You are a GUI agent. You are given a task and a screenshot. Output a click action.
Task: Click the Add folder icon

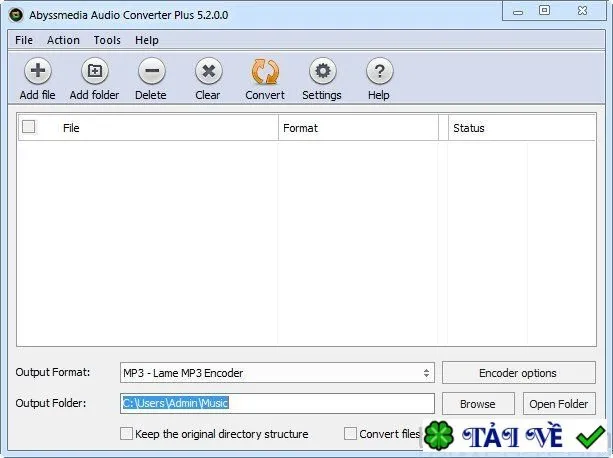95,71
